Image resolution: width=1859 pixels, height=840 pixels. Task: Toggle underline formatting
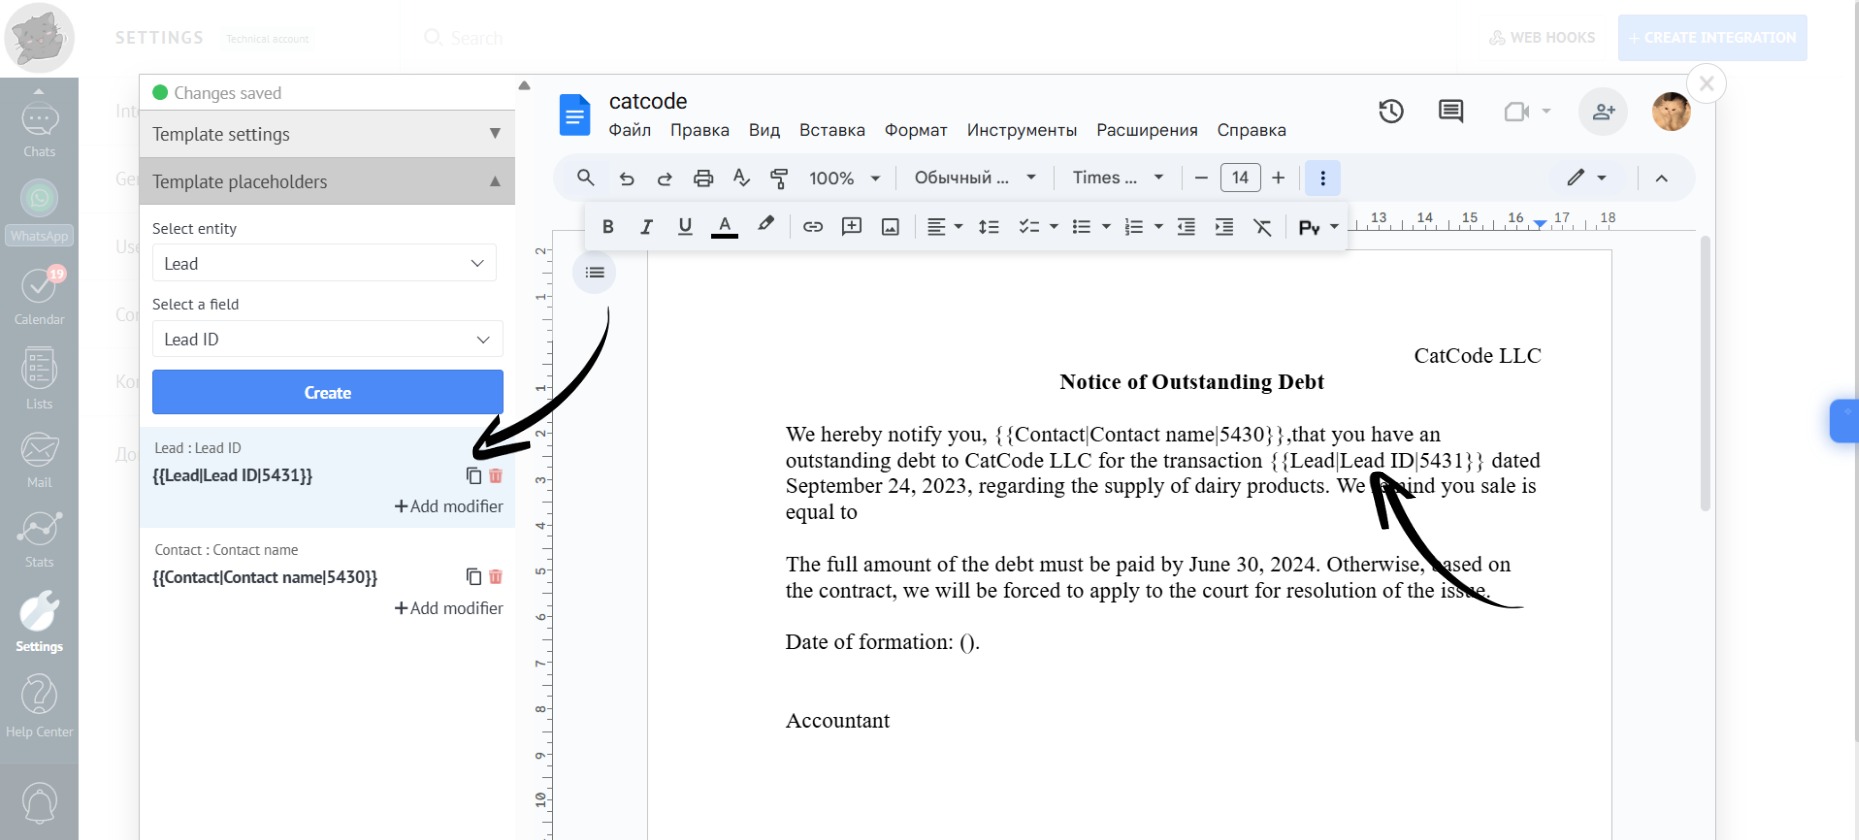coord(685,227)
